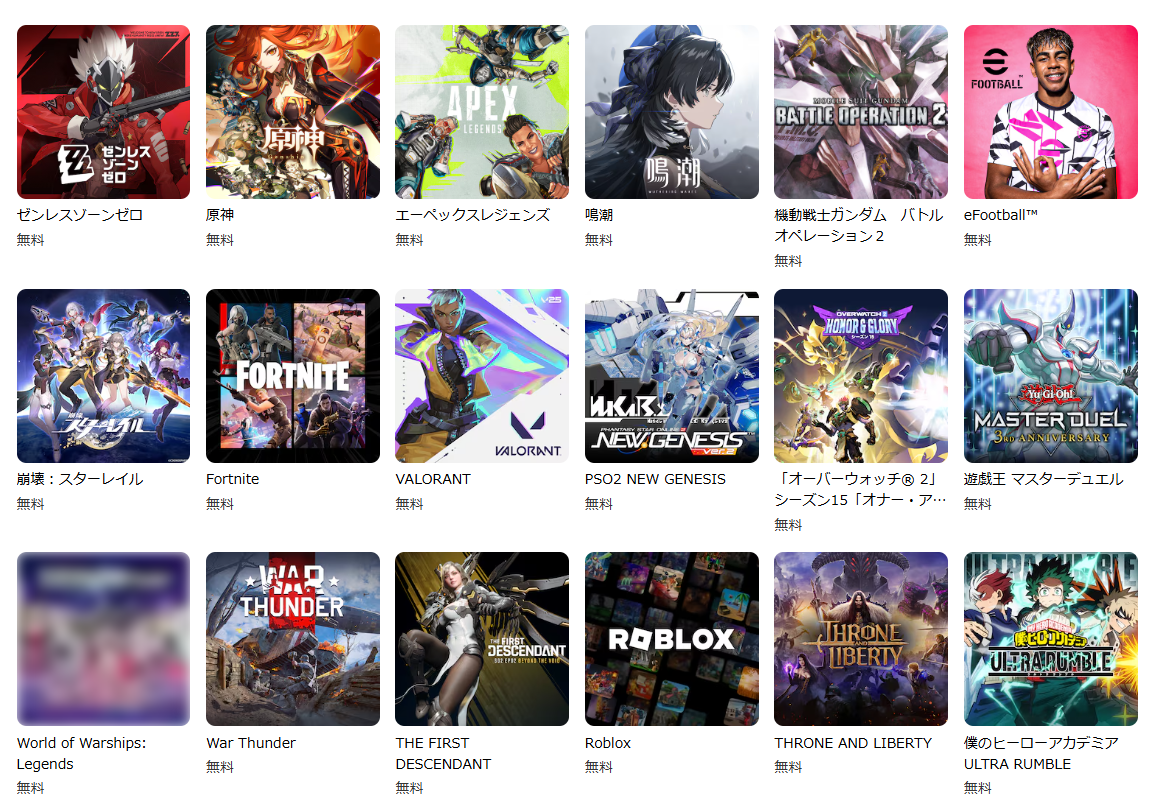Image resolution: width=1167 pixels, height=802 pixels.
Task: Select the eFootball cover image
Action: pyautogui.click(x=1051, y=112)
